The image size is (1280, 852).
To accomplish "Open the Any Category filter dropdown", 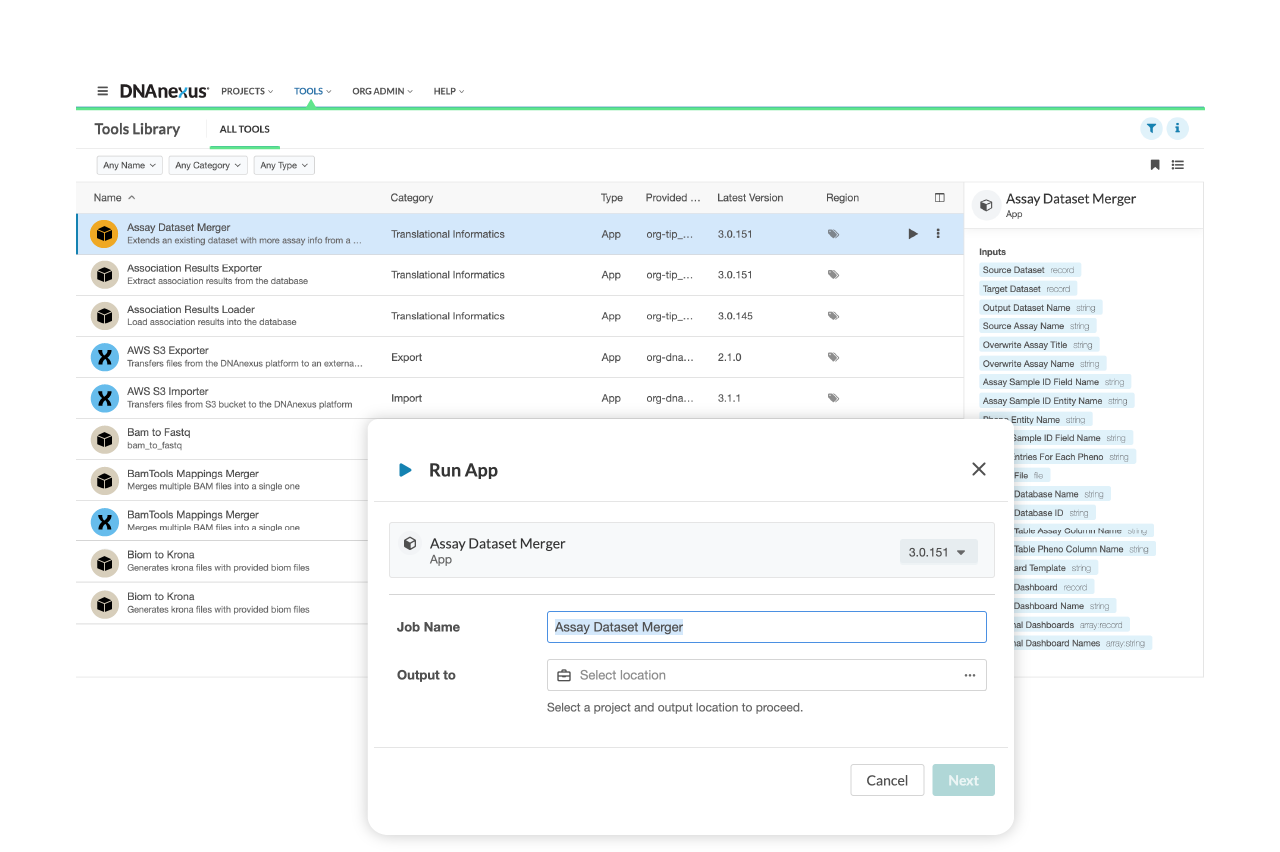I will point(208,165).
